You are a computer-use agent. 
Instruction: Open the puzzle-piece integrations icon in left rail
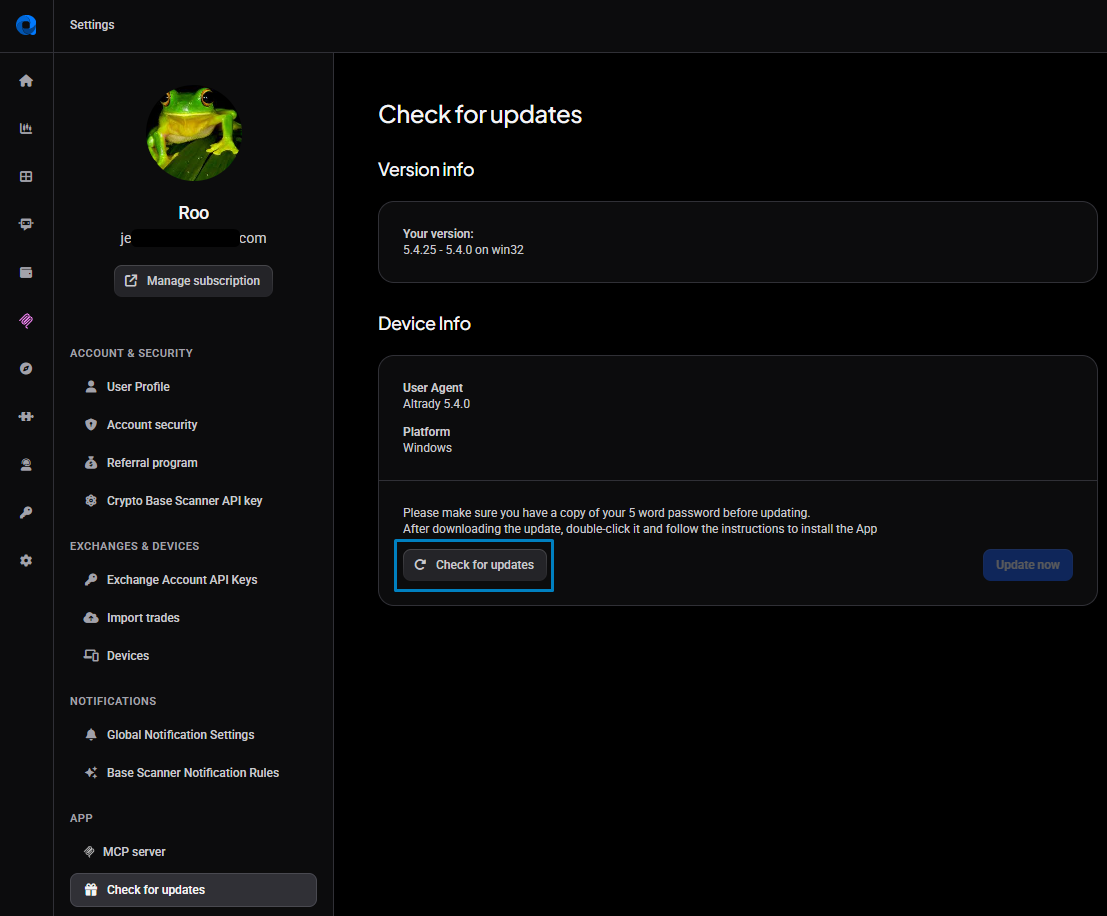point(26,417)
